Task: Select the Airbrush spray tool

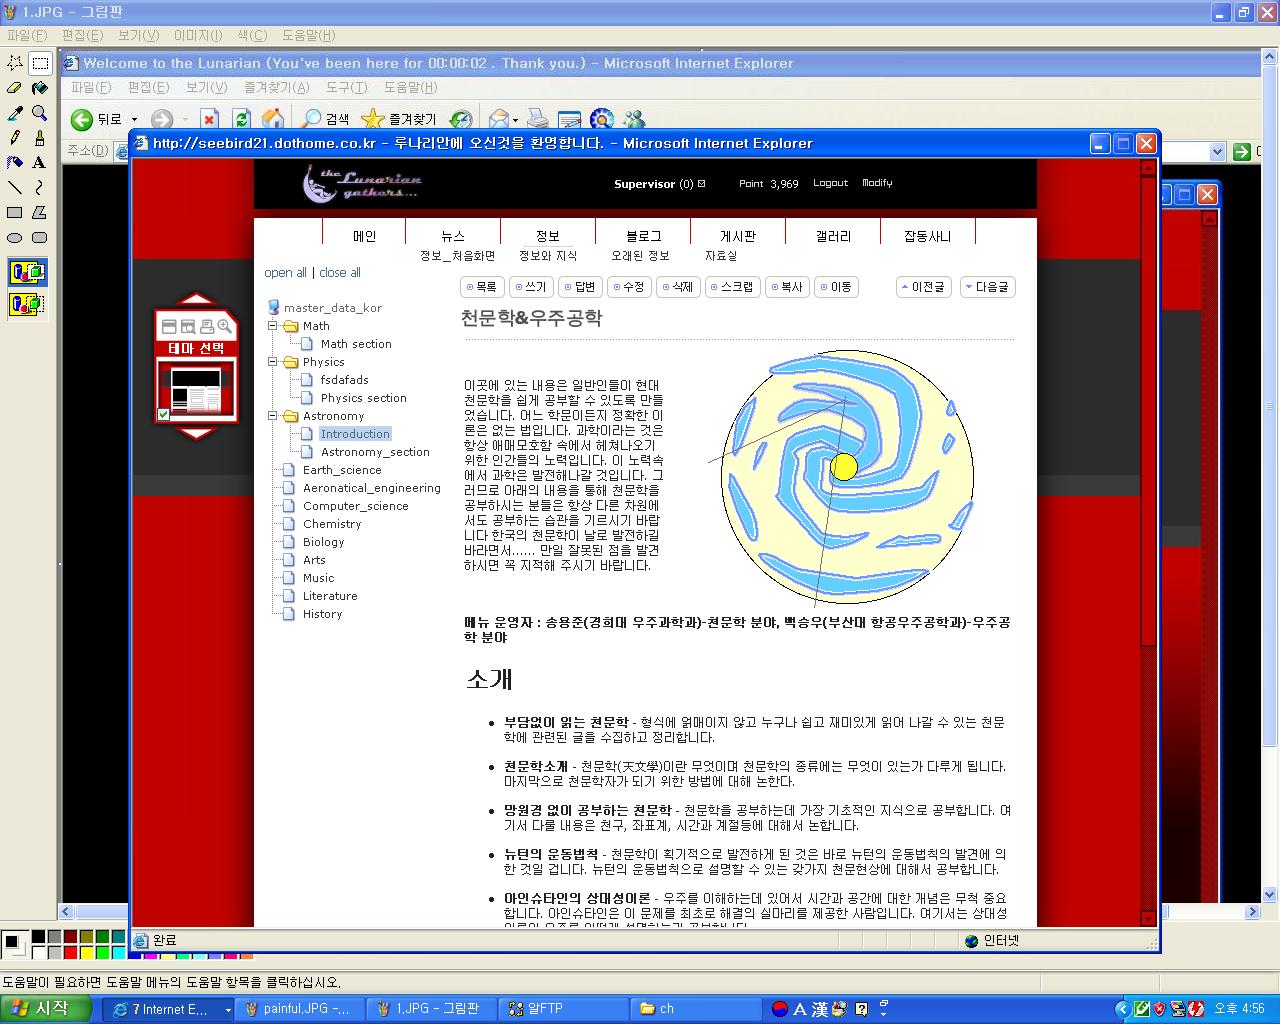Action: (x=15, y=163)
